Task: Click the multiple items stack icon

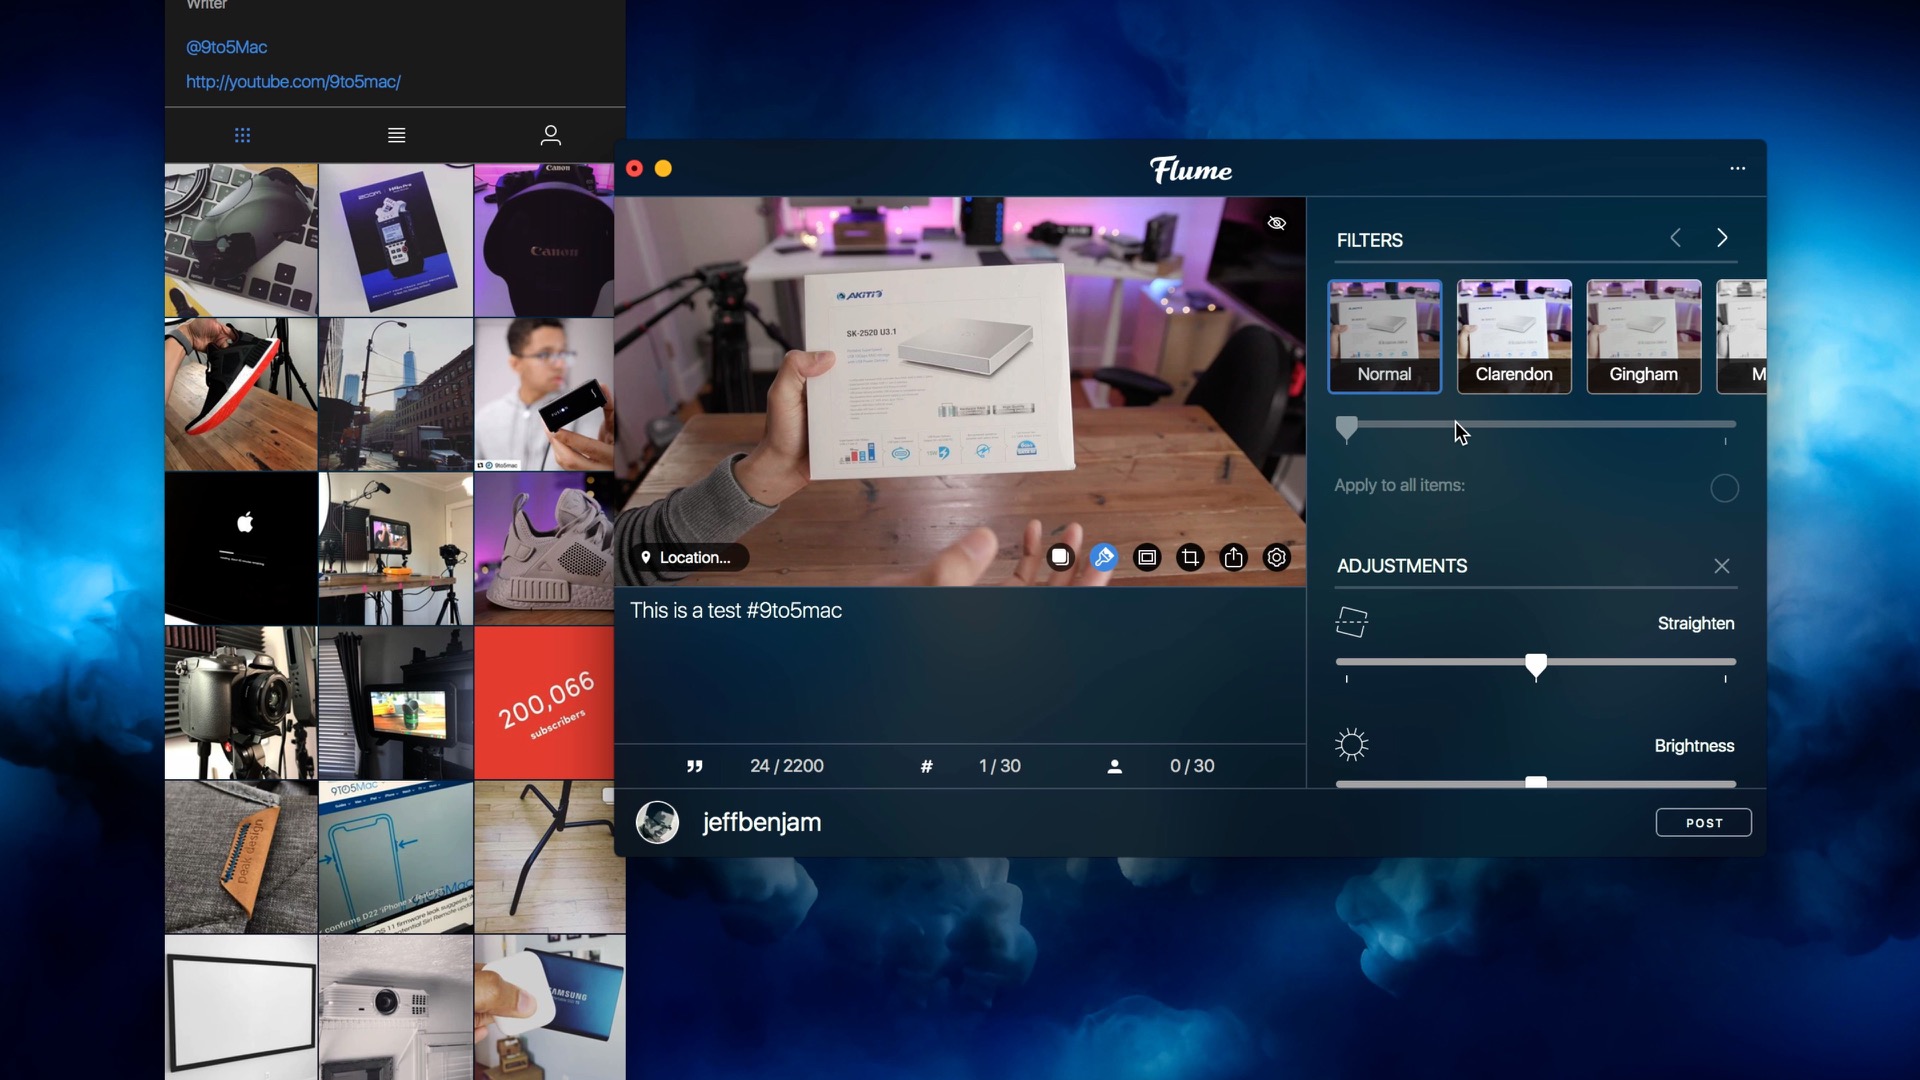Action: (1060, 557)
